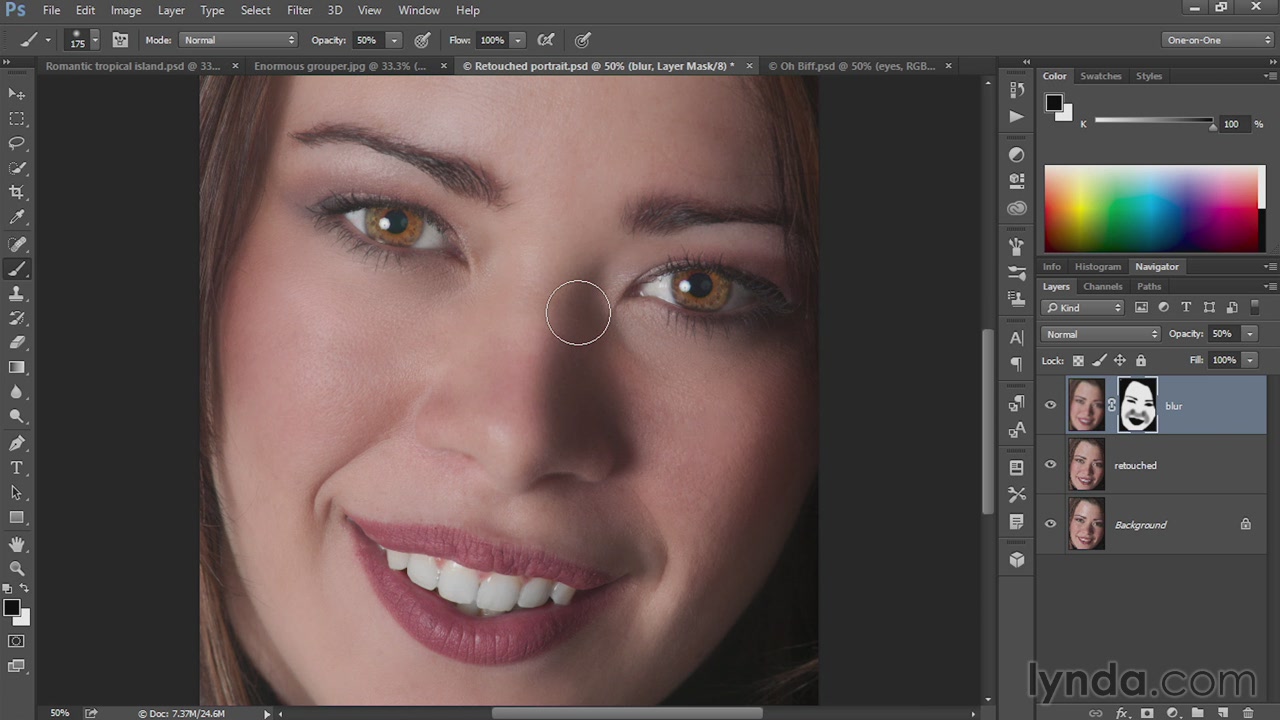This screenshot has height=720, width=1280.
Task: Toggle lock all for layer
Action: 1141,360
